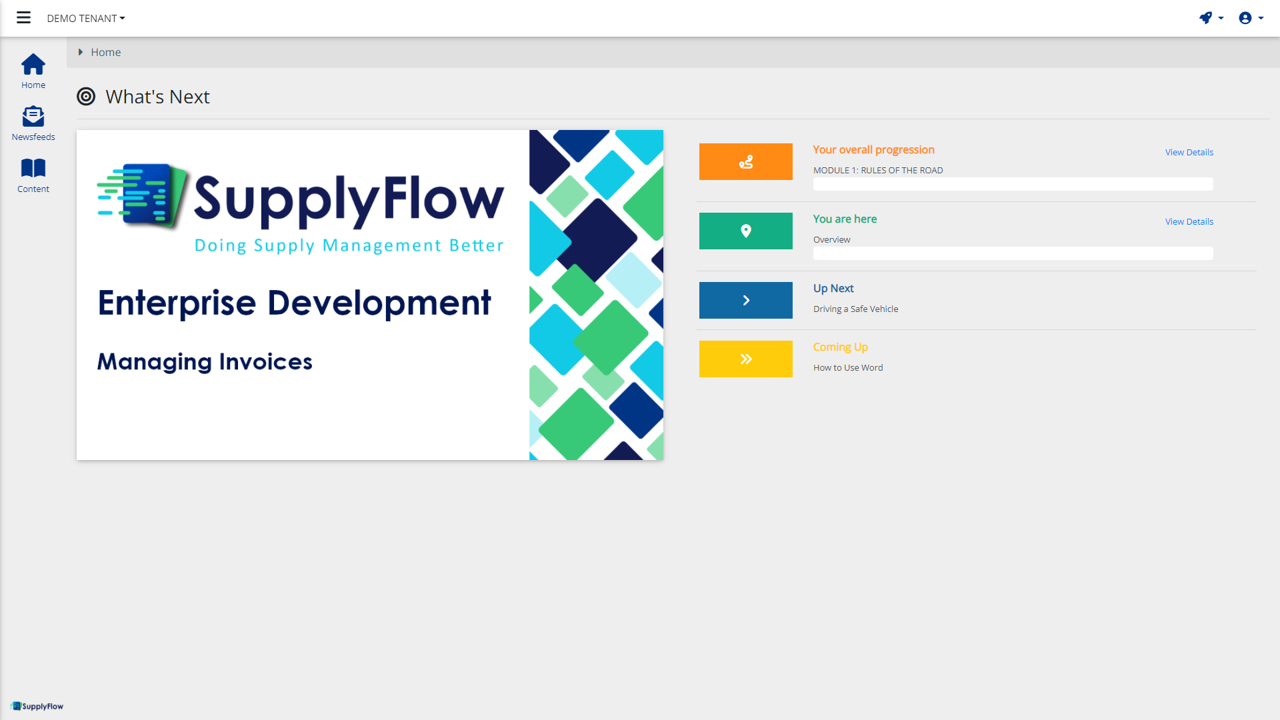
Task: Open Newsfeeds from the sidebar
Action: pos(33,118)
